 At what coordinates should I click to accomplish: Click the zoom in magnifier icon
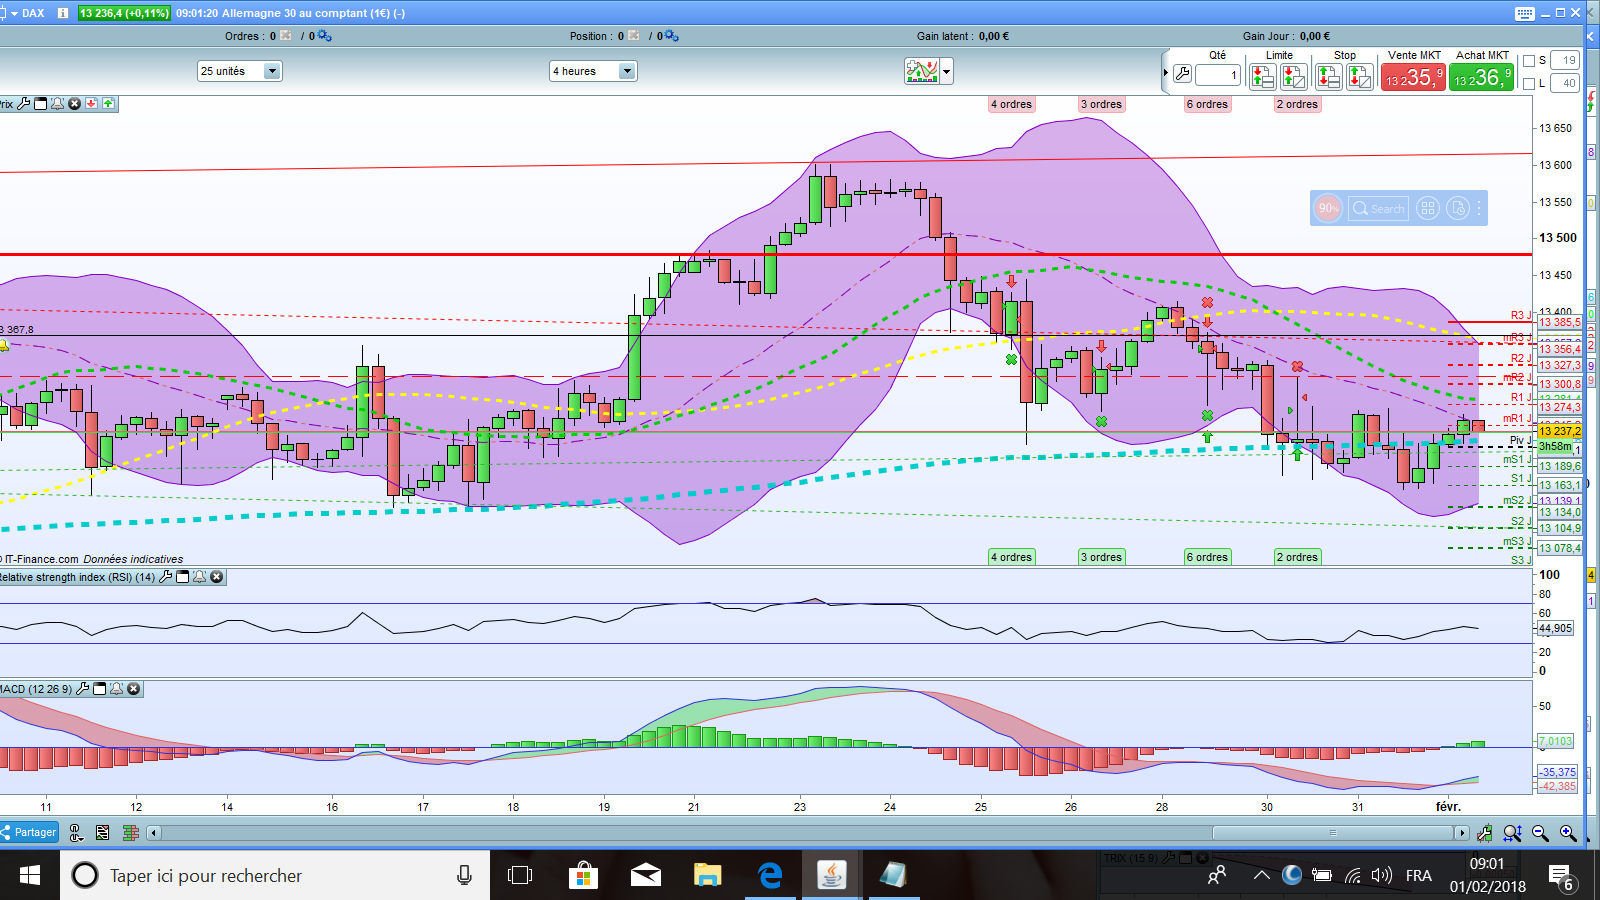pyautogui.click(x=1568, y=833)
